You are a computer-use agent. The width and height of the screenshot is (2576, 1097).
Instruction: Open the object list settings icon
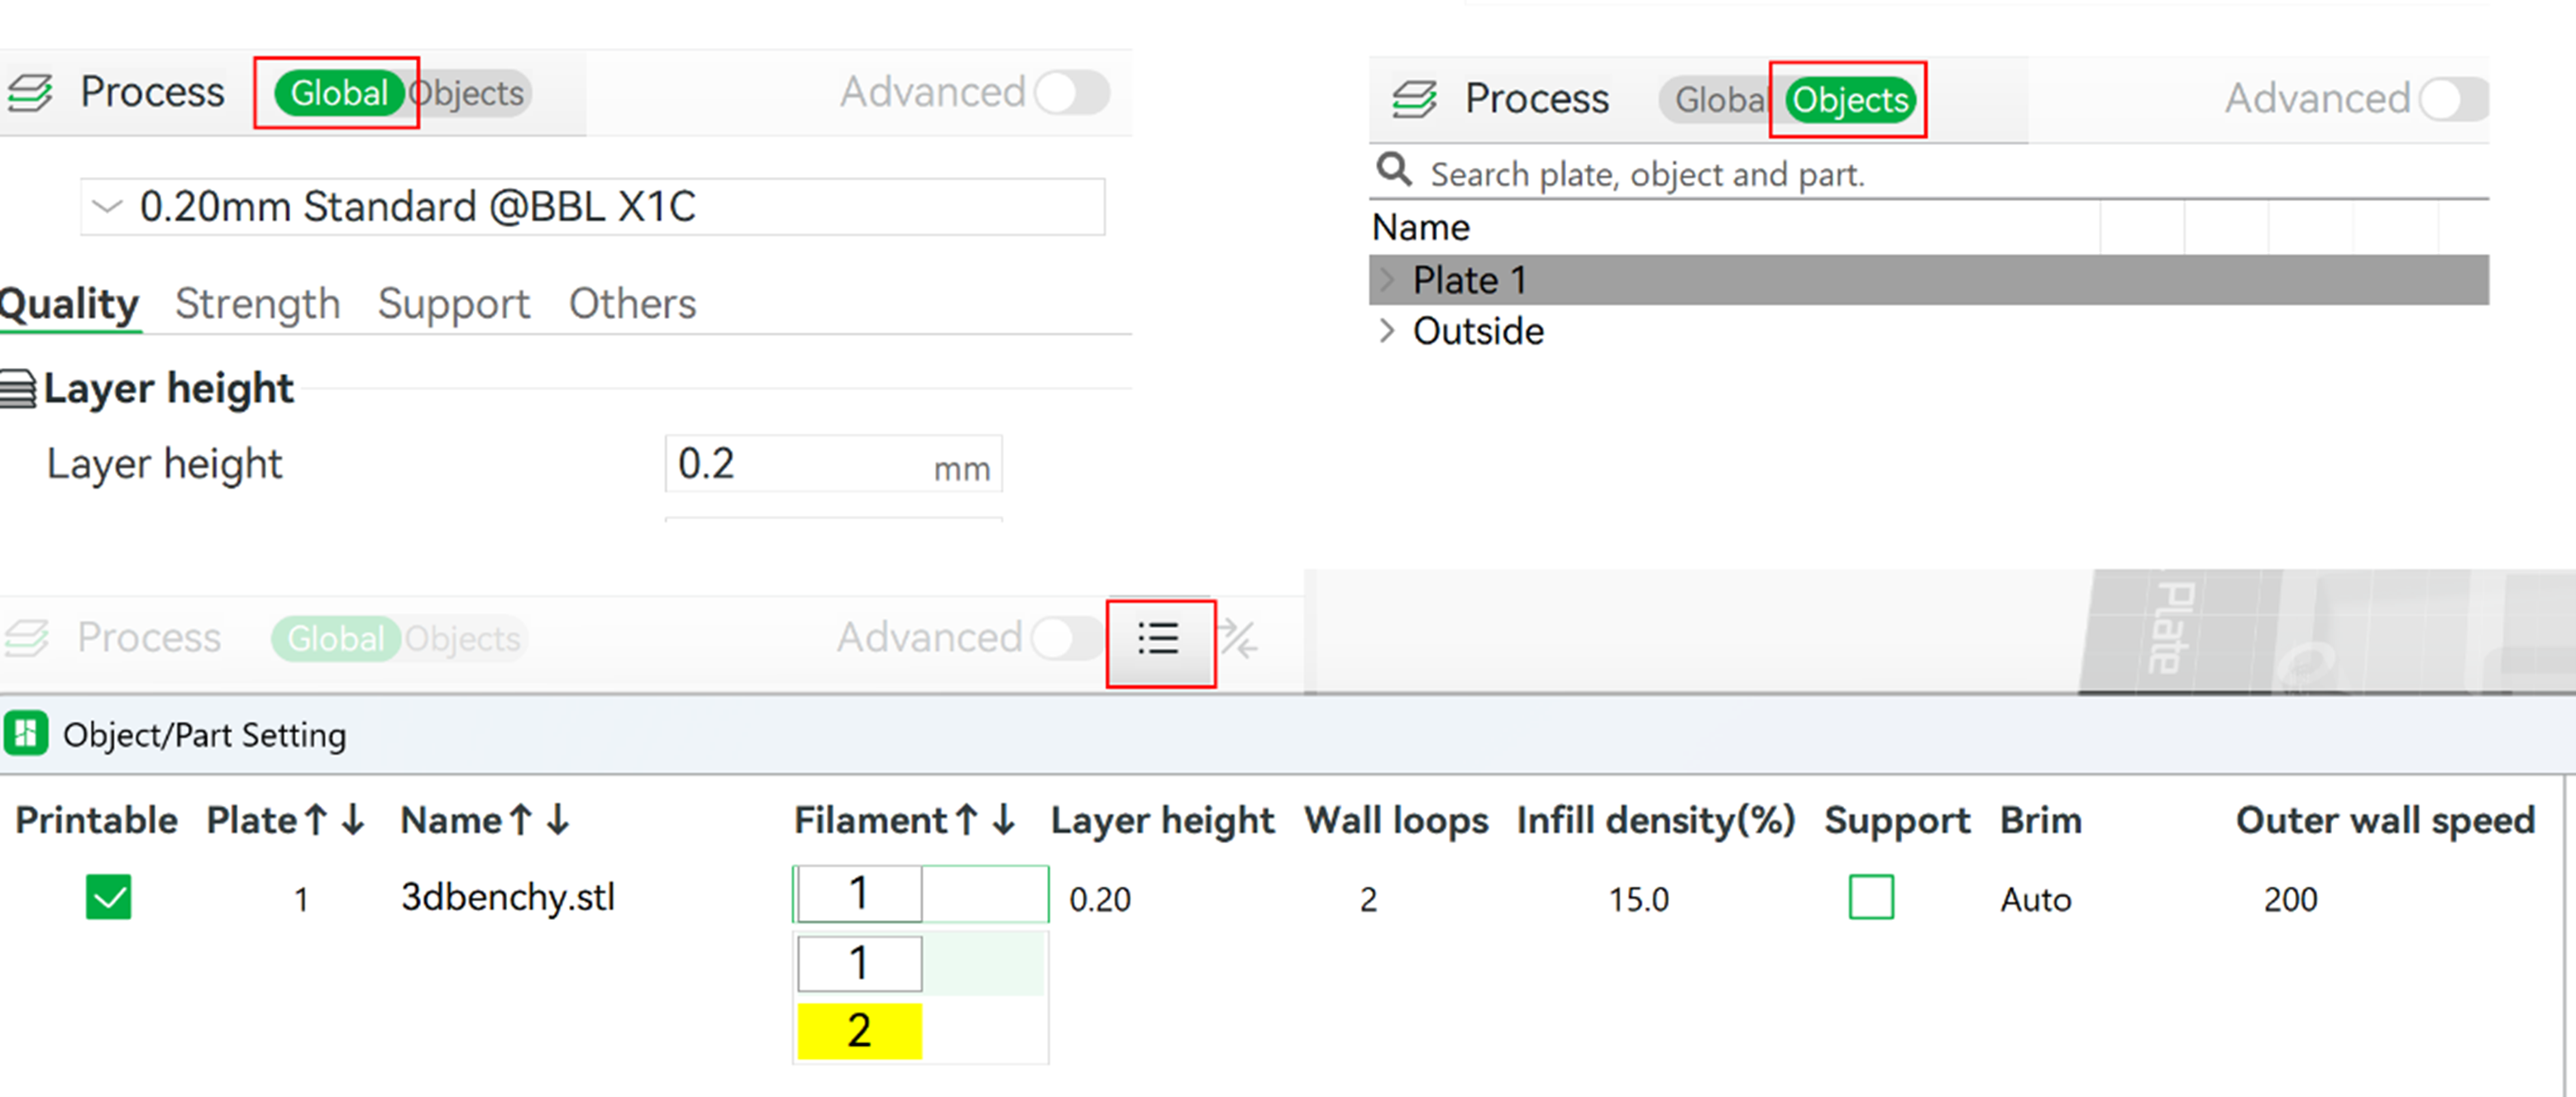coord(1159,639)
